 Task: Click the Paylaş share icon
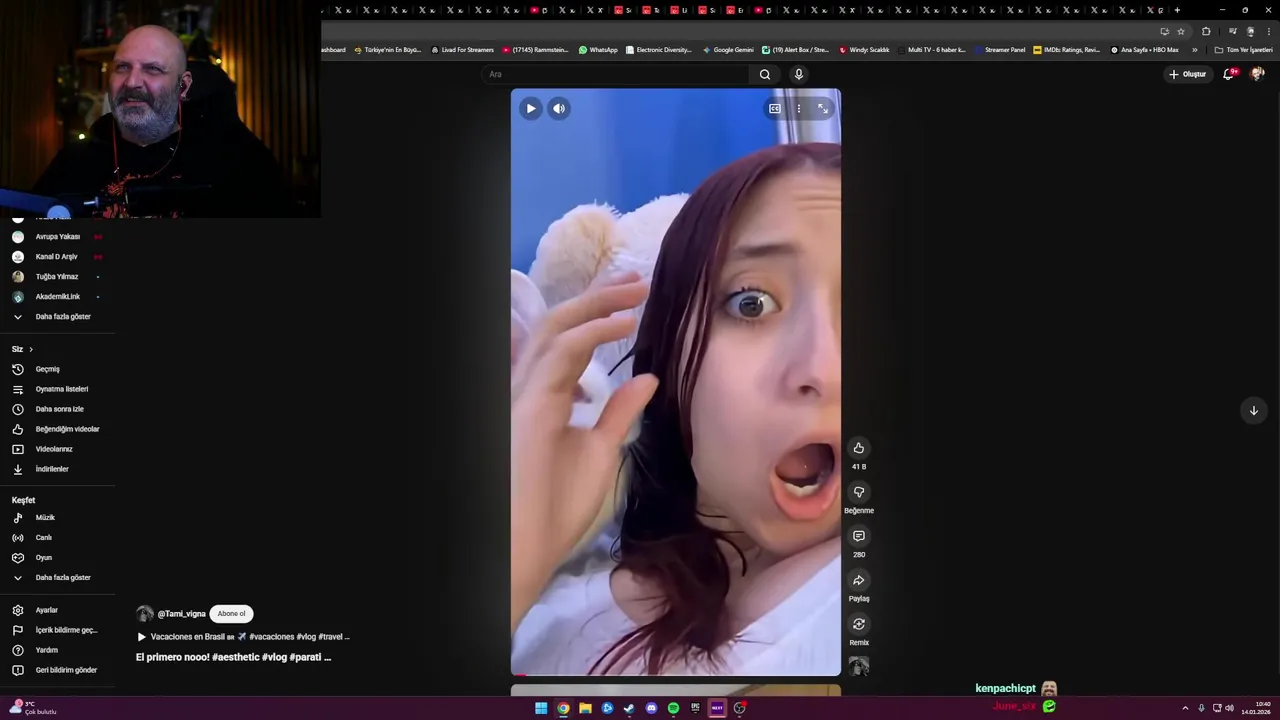(x=858, y=580)
